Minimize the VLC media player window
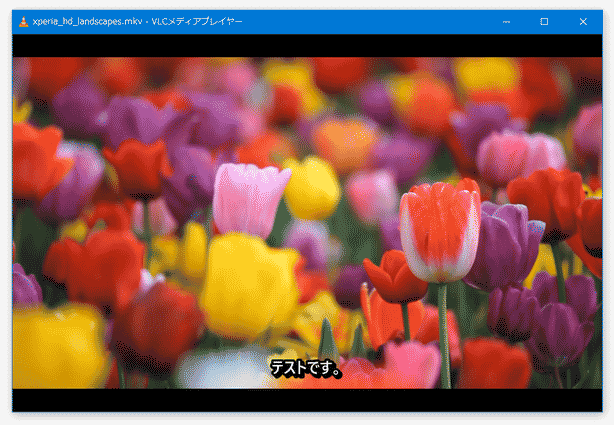The height and width of the screenshot is (425, 614). [507, 21]
